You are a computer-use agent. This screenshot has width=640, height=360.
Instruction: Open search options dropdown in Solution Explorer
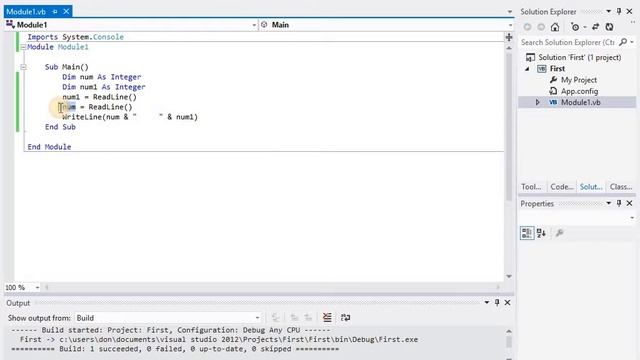point(632,42)
